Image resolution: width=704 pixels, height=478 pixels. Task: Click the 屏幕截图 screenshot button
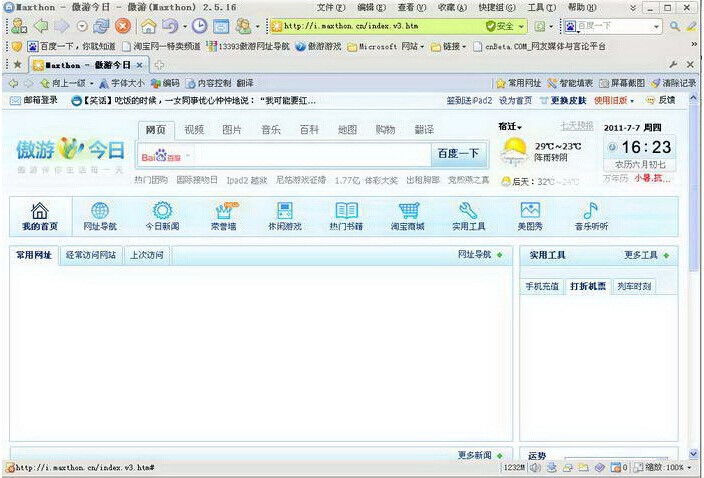[x=622, y=83]
